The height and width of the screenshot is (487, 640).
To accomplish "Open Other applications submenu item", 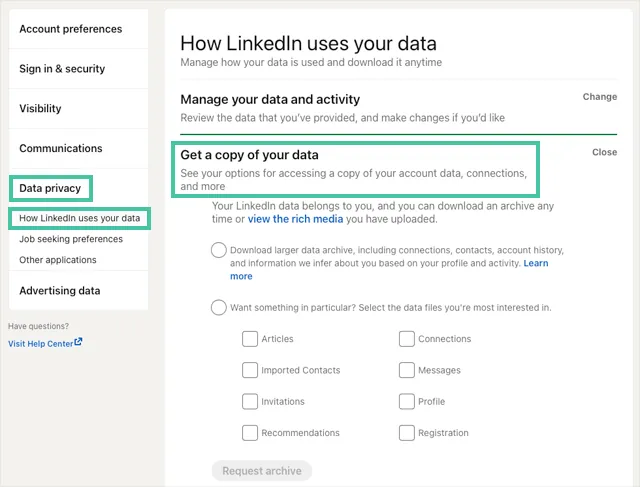I will point(58,260).
